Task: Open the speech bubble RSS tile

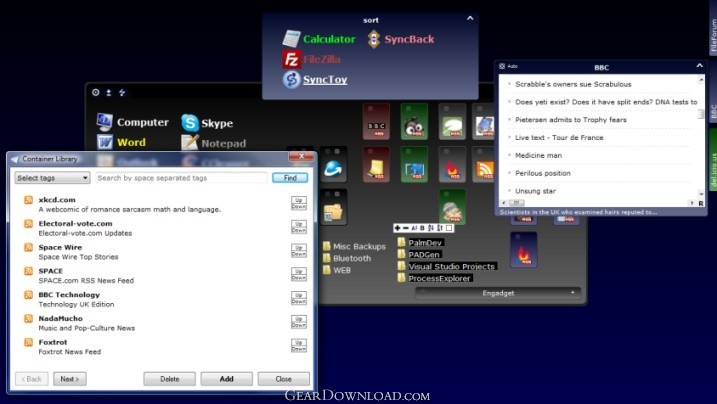Action: coord(452,122)
